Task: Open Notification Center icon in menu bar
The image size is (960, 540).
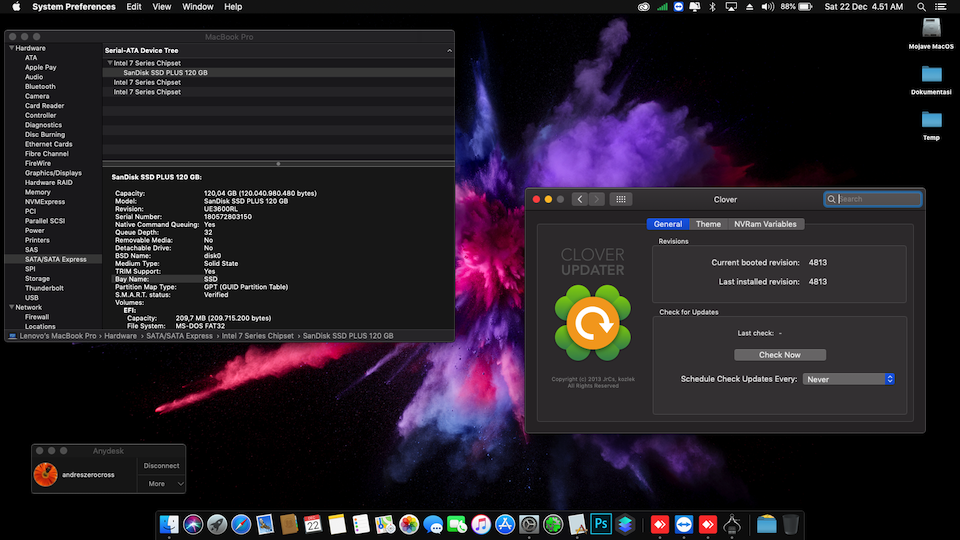Action: point(941,7)
